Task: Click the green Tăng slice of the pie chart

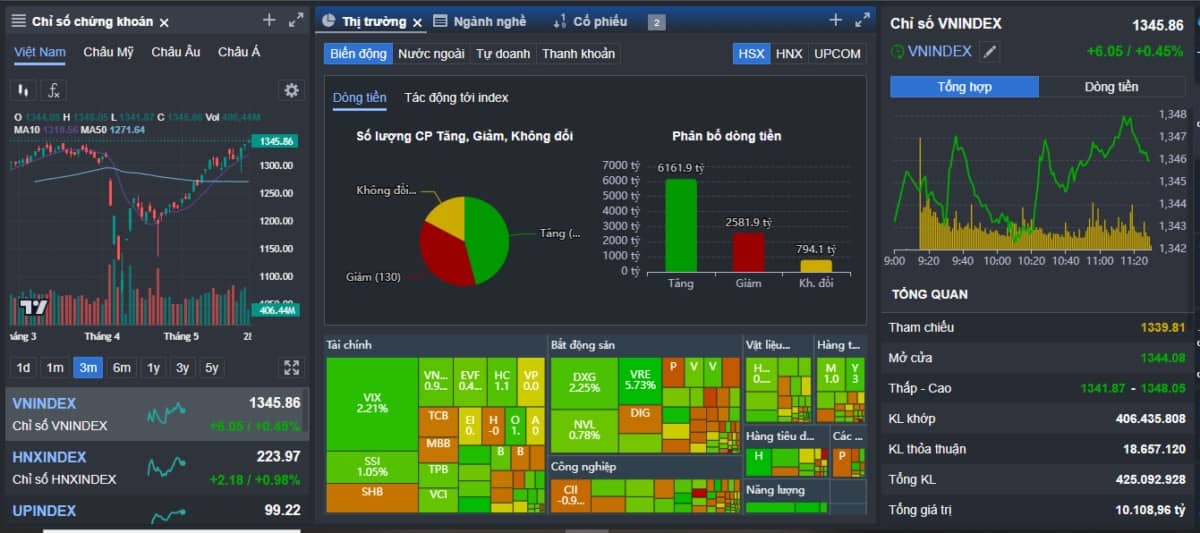Action: [x=487, y=242]
